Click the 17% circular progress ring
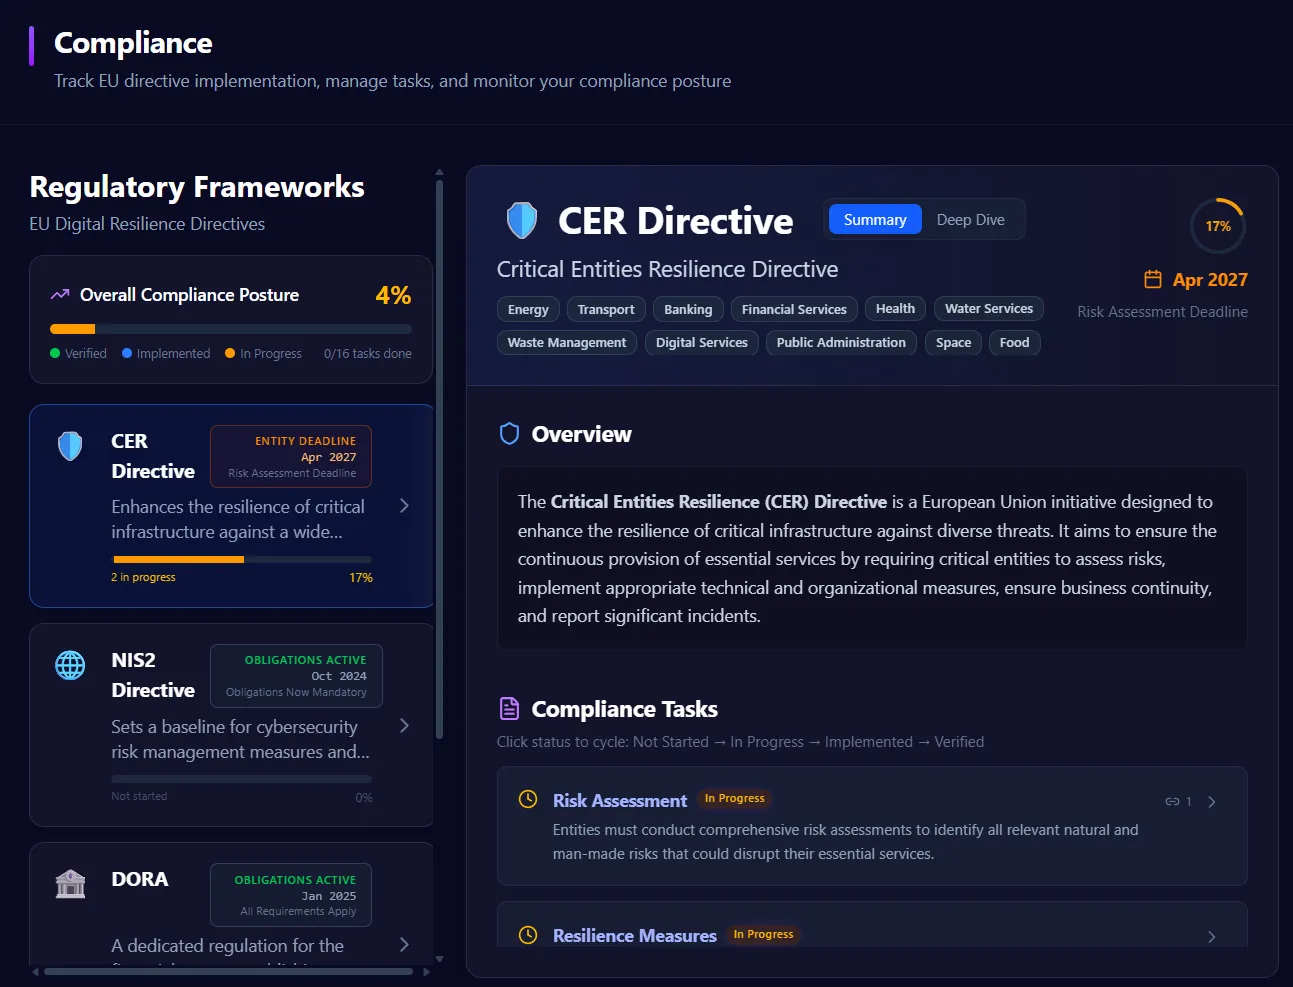 tap(1218, 226)
